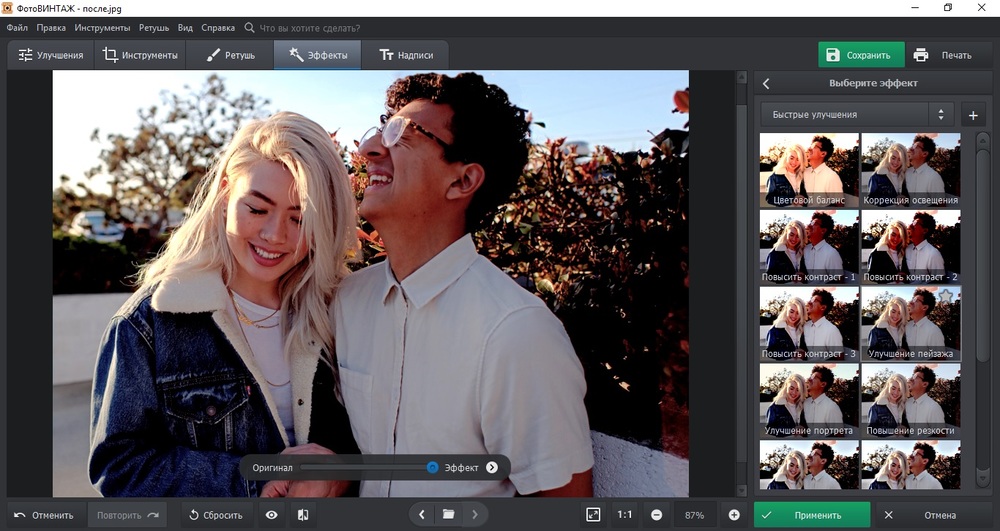Viewport: 1000px width, 531px height.
Task: Open the Вид menu
Action: (185, 28)
